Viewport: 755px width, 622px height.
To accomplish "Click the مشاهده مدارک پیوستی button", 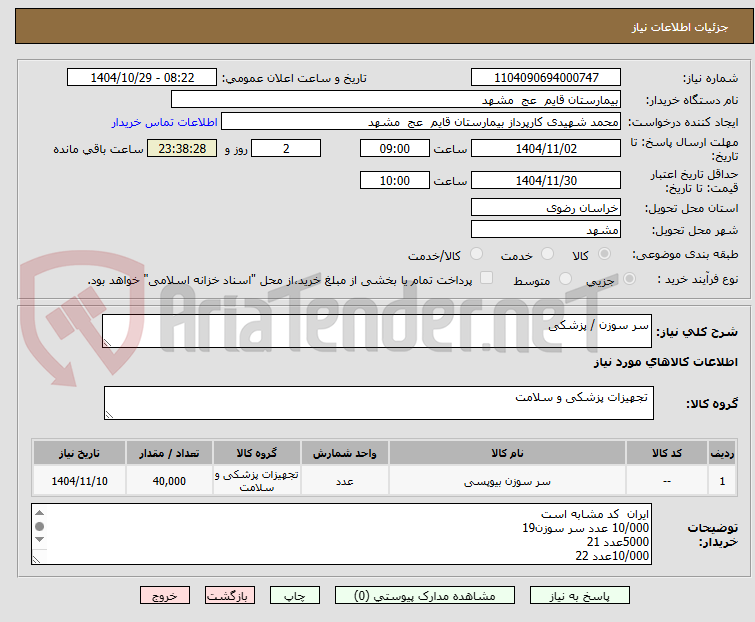I will [425, 596].
